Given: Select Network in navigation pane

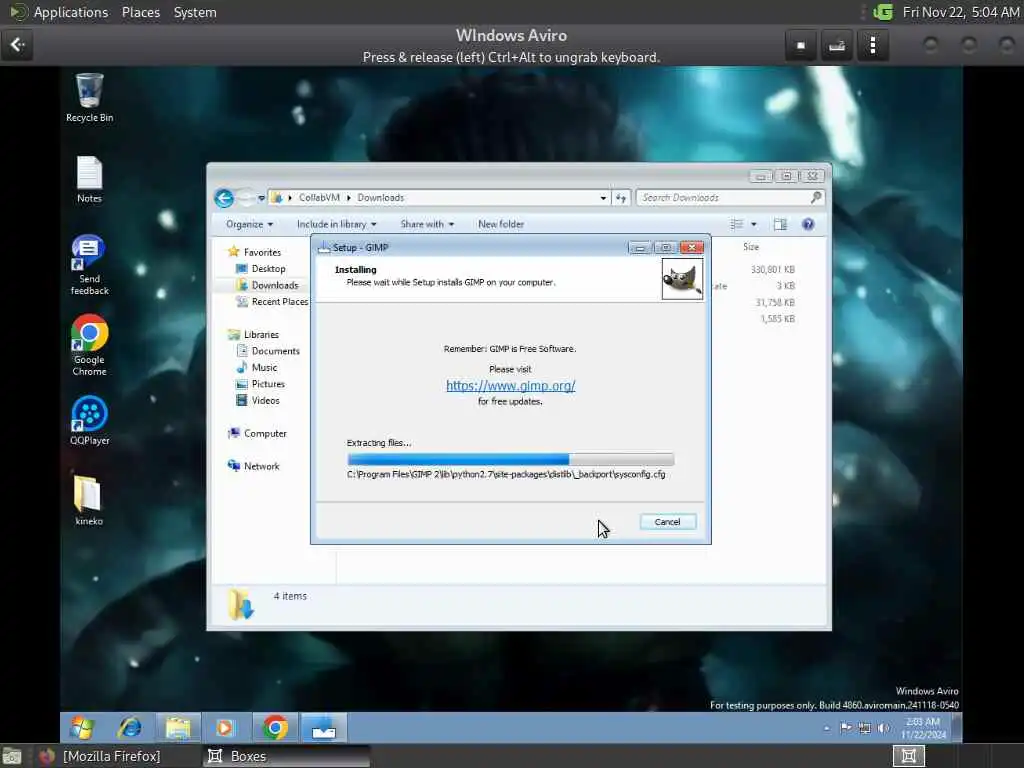Looking at the screenshot, I should 253,466.
